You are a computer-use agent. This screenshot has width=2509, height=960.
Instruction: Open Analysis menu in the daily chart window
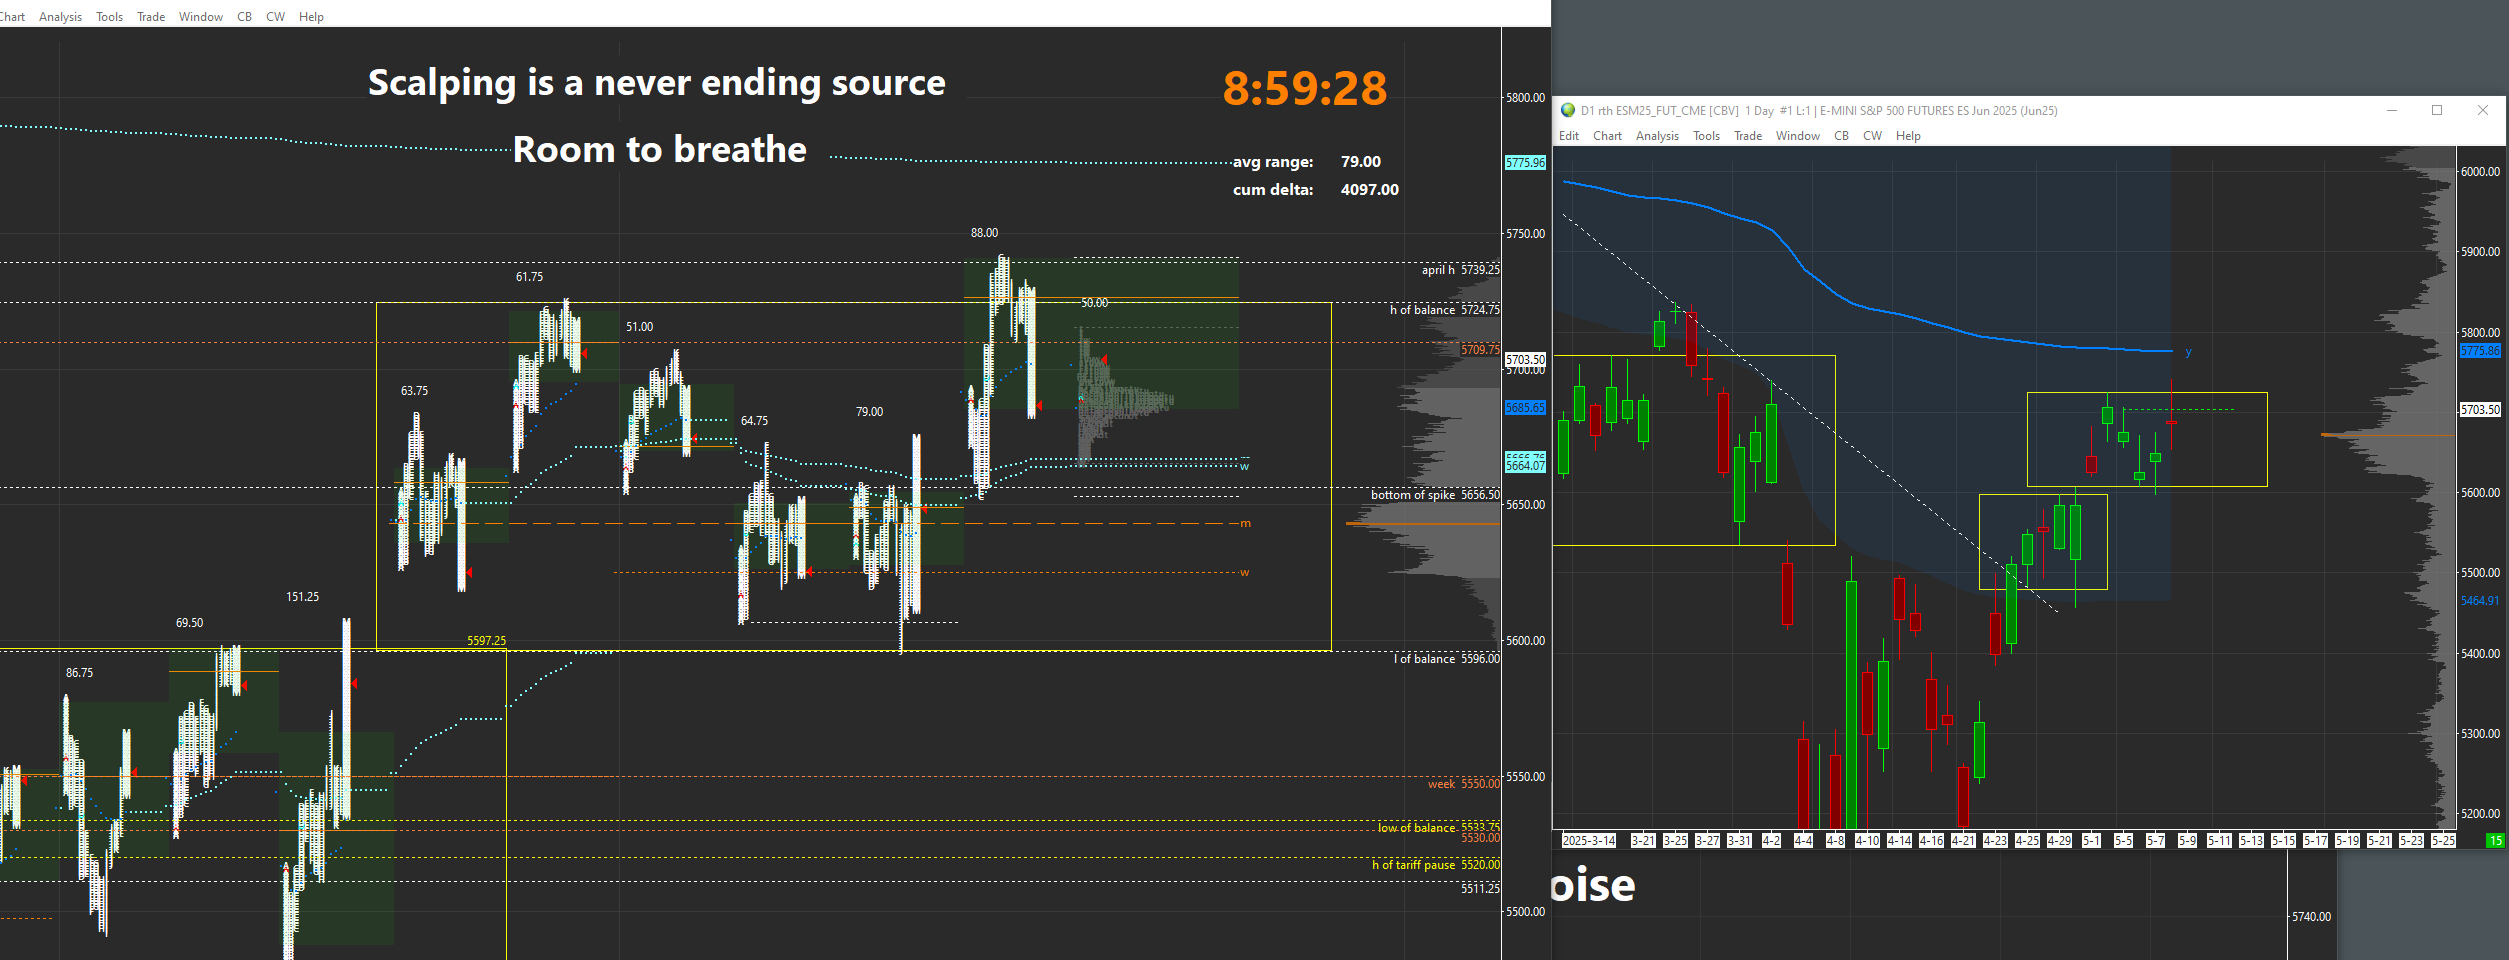coord(1657,136)
